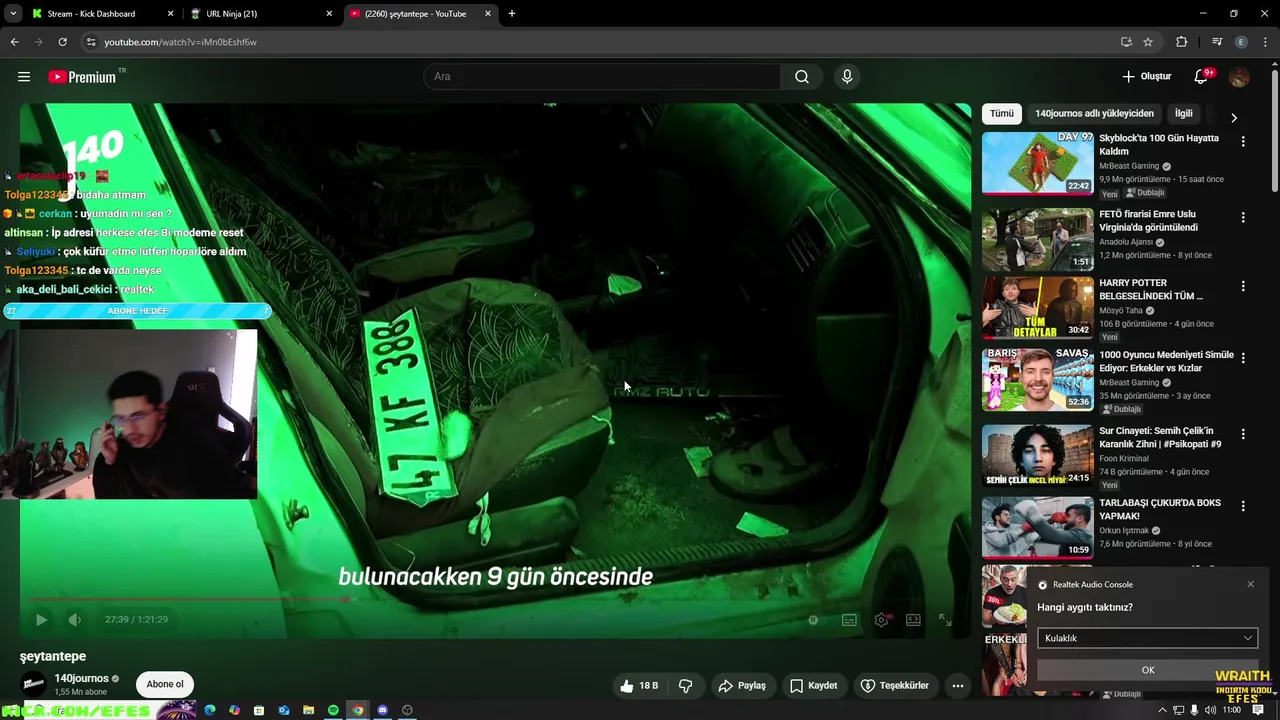Click the Teşekkürler thanks button
The width and height of the screenshot is (1280, 720).
pyautogui.click(x=894, y=686)
